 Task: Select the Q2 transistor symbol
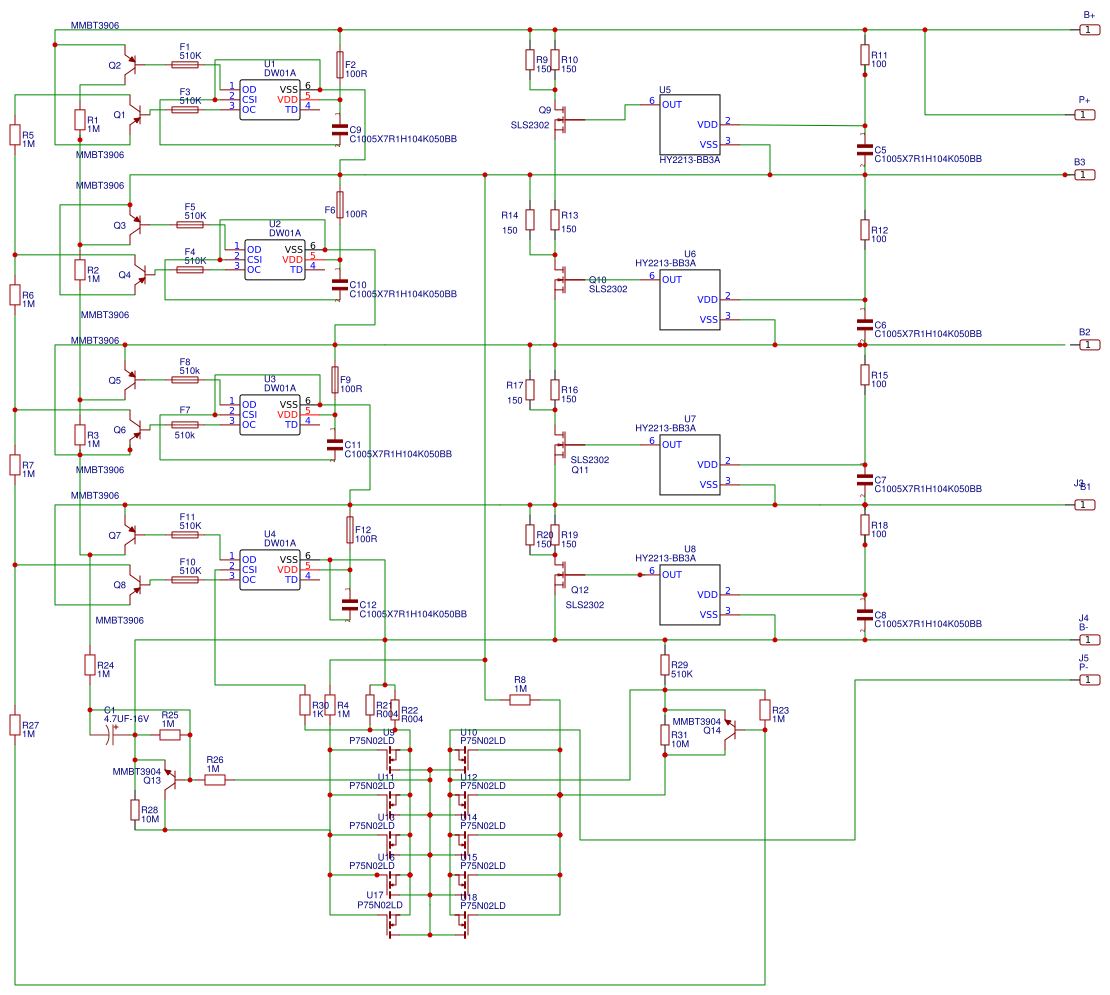pyautogui.click(x=132, y=64)
